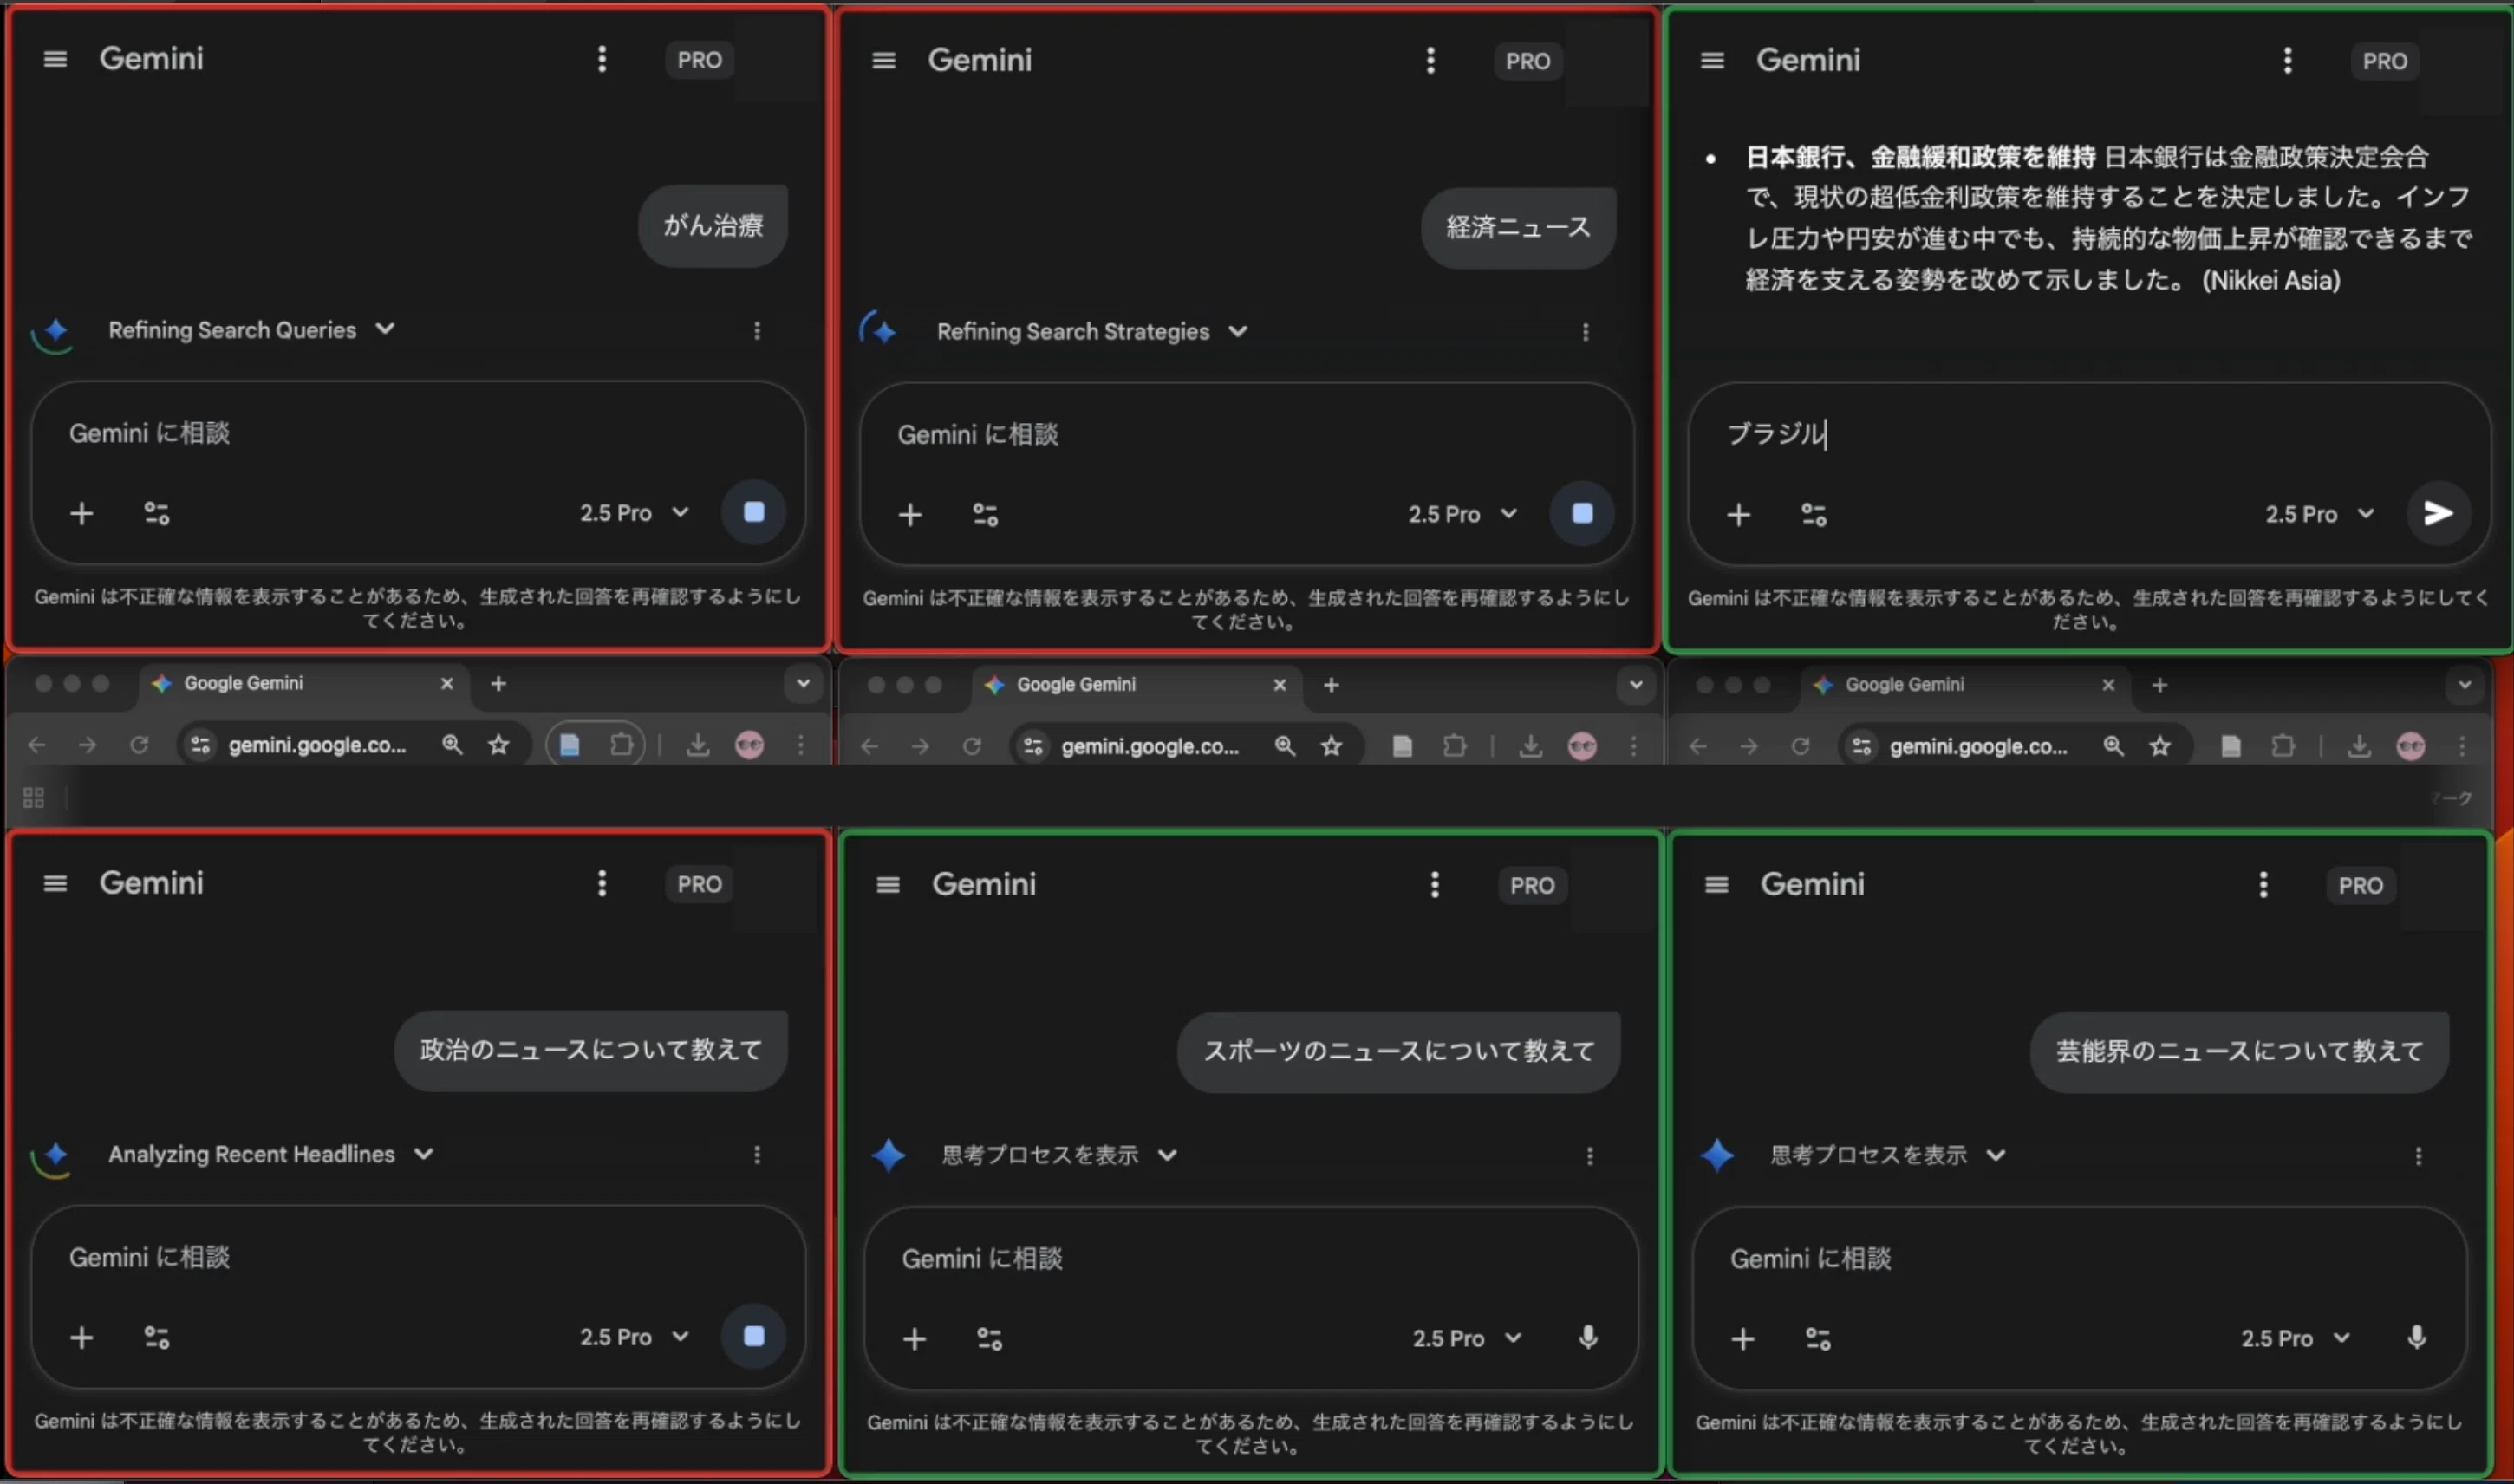
Task: Select the Google Gemini tab above 政治のニュース
Action: (303, 684)
